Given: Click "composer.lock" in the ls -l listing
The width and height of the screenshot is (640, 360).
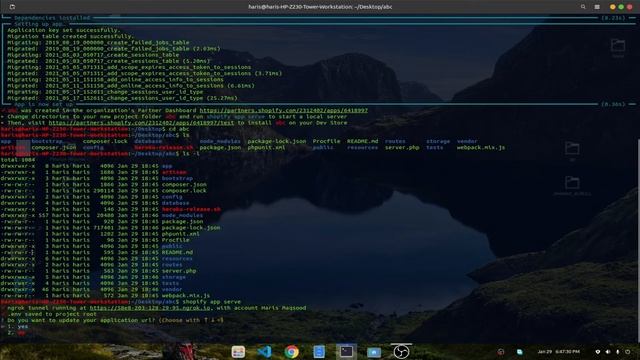Looking at the screenshot, I should tap(184, 191).
